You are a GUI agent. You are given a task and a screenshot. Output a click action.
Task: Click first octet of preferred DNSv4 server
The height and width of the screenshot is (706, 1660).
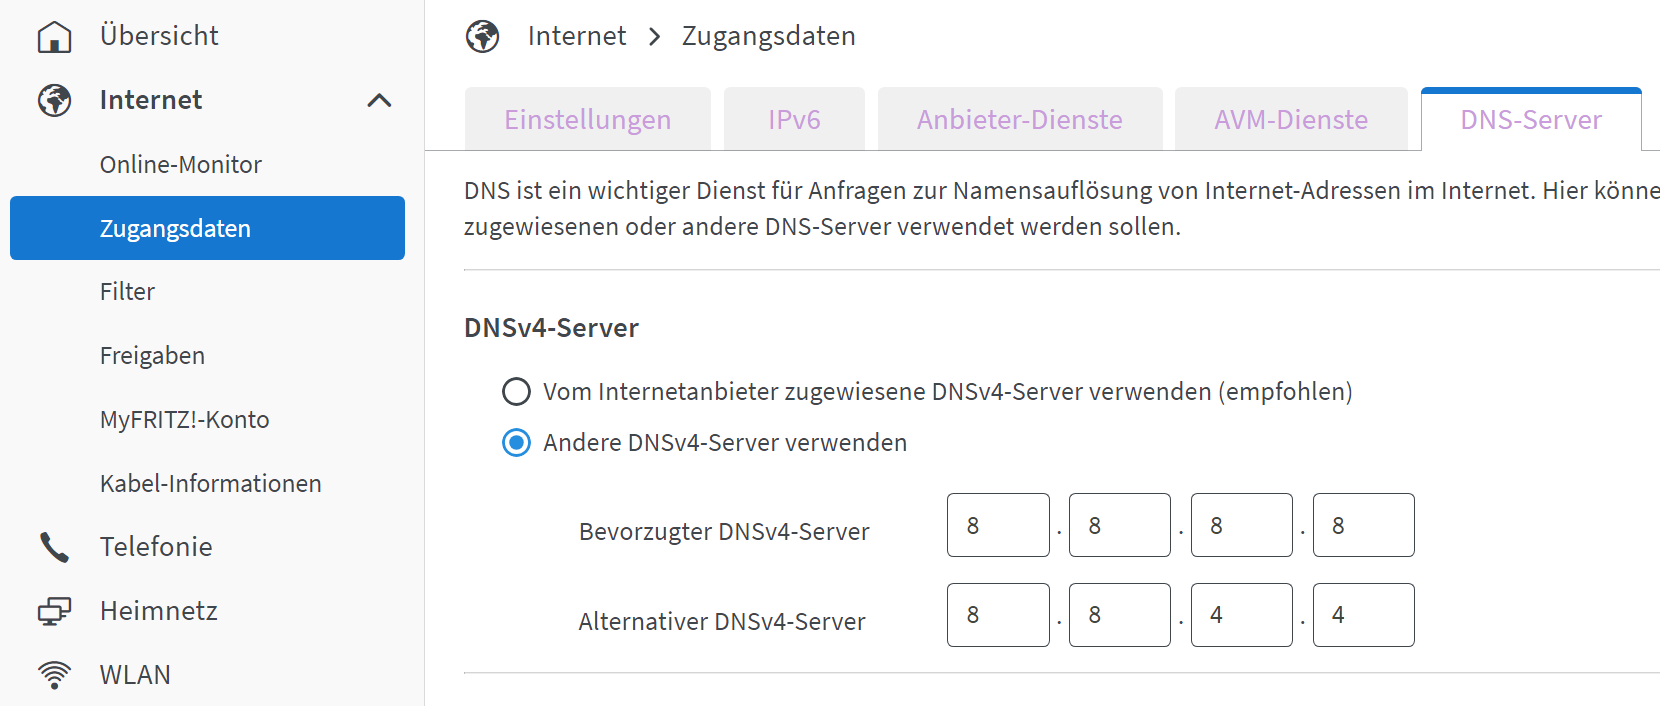coord(998,525)
